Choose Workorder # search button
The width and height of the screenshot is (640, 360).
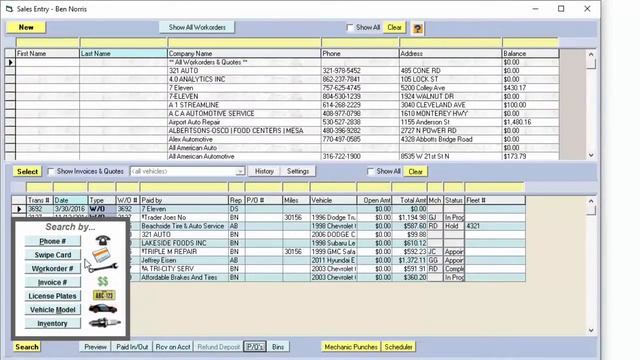pyautogui.click(x=53, y=269)
